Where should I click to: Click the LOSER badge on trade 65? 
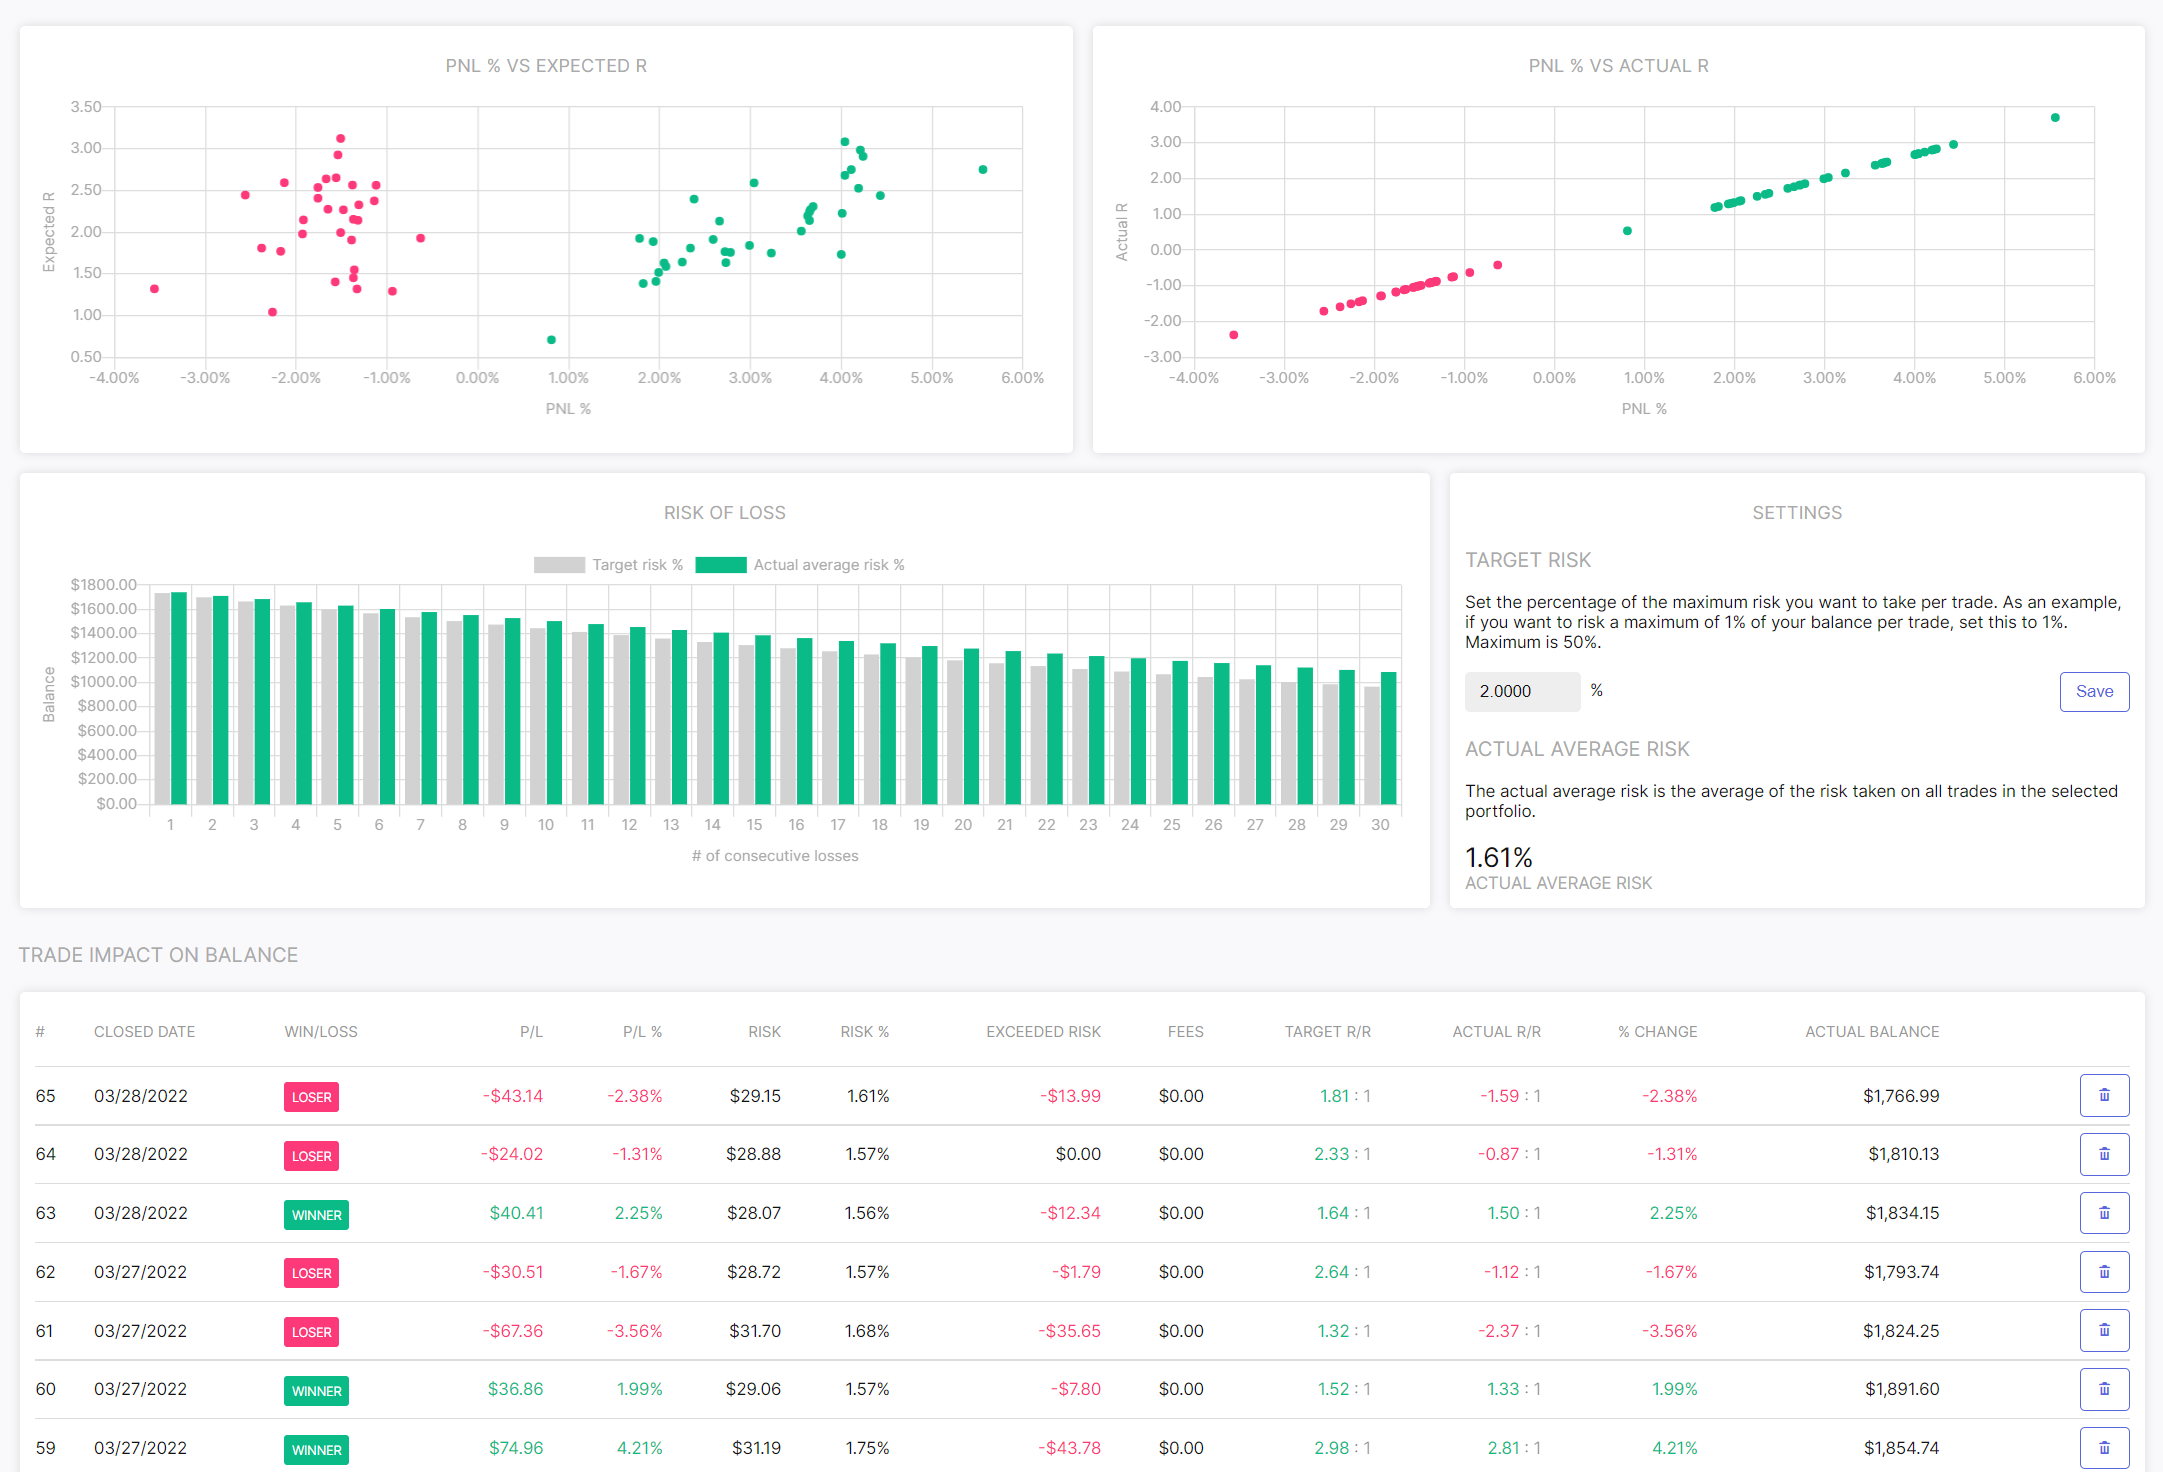pos(311,1097)
